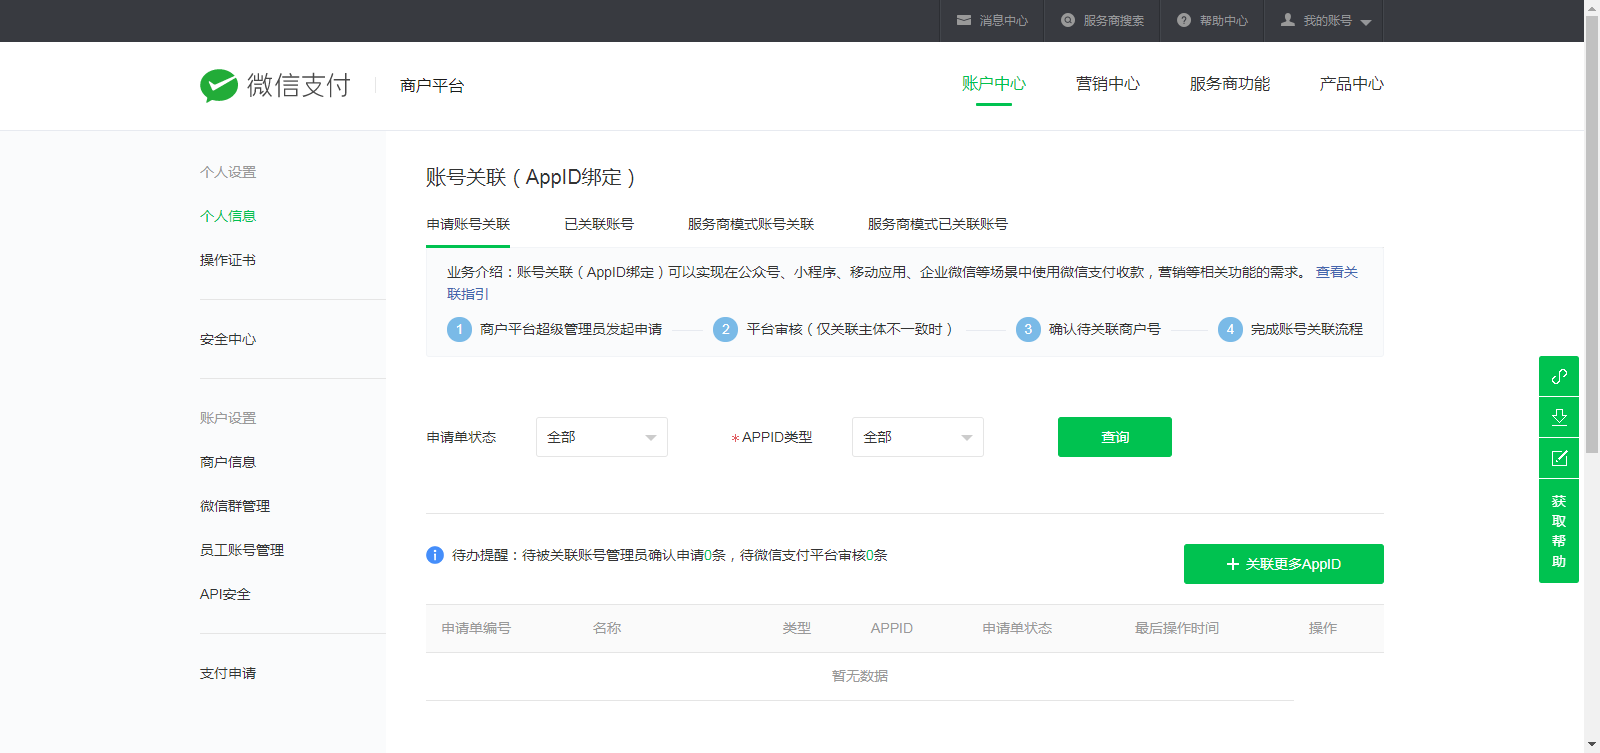1600x753 pixels.
Task: Open 产品中心 top menu
Action: pyautogui.click(x=1352, y=84)
